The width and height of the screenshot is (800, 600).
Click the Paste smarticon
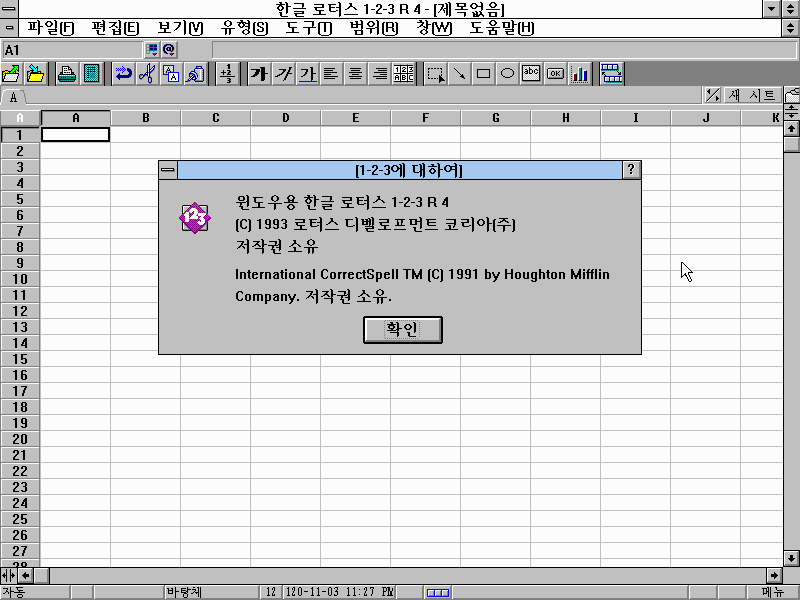[195, 74]
